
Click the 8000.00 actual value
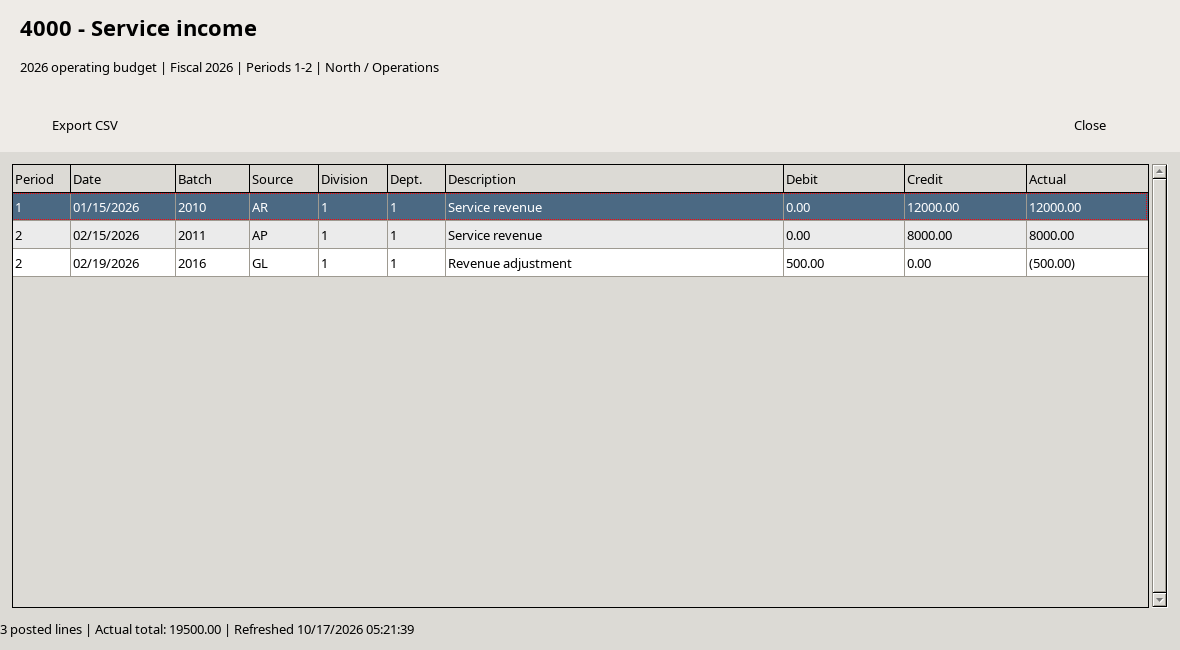pos(1087,235)
